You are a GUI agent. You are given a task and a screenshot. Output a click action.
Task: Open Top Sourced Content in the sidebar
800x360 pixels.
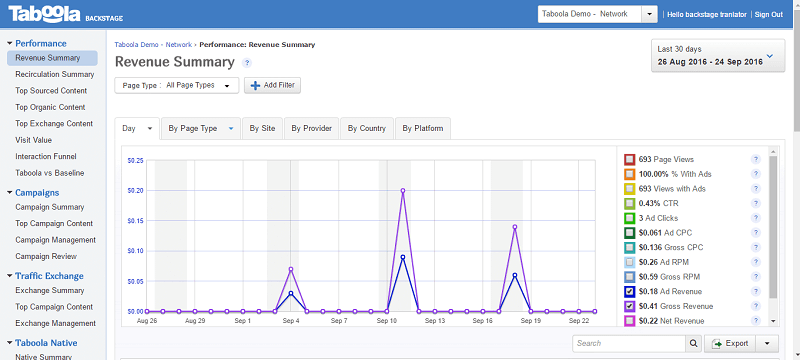(x=51, y=91)
